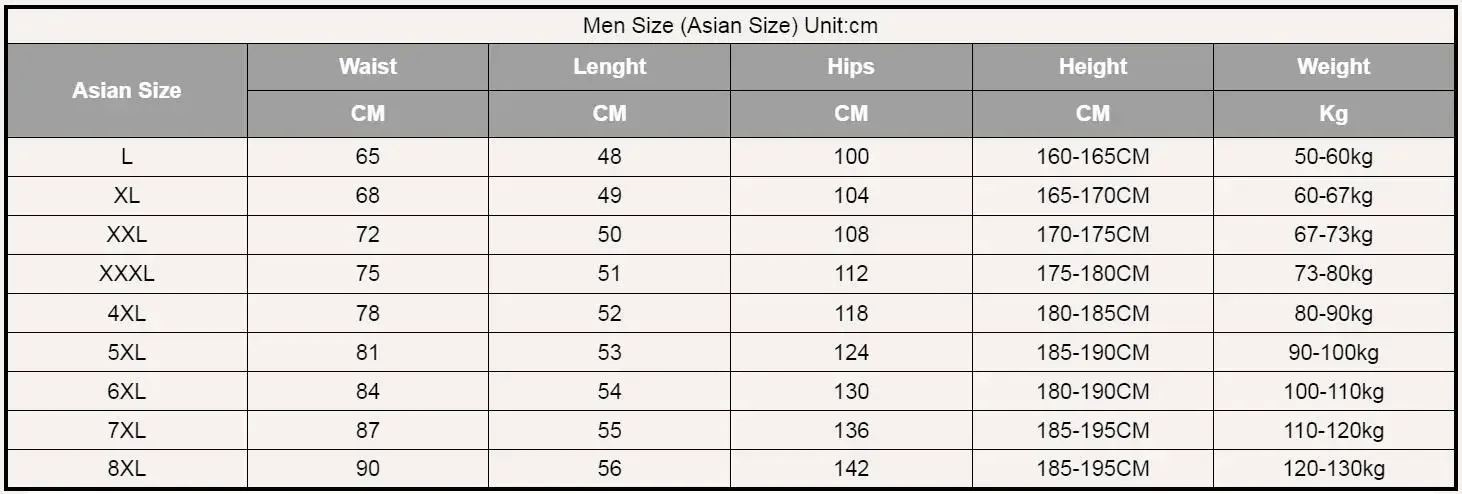Select the XXL size row label
1462x494 pixels.
[x=127, y=235]
